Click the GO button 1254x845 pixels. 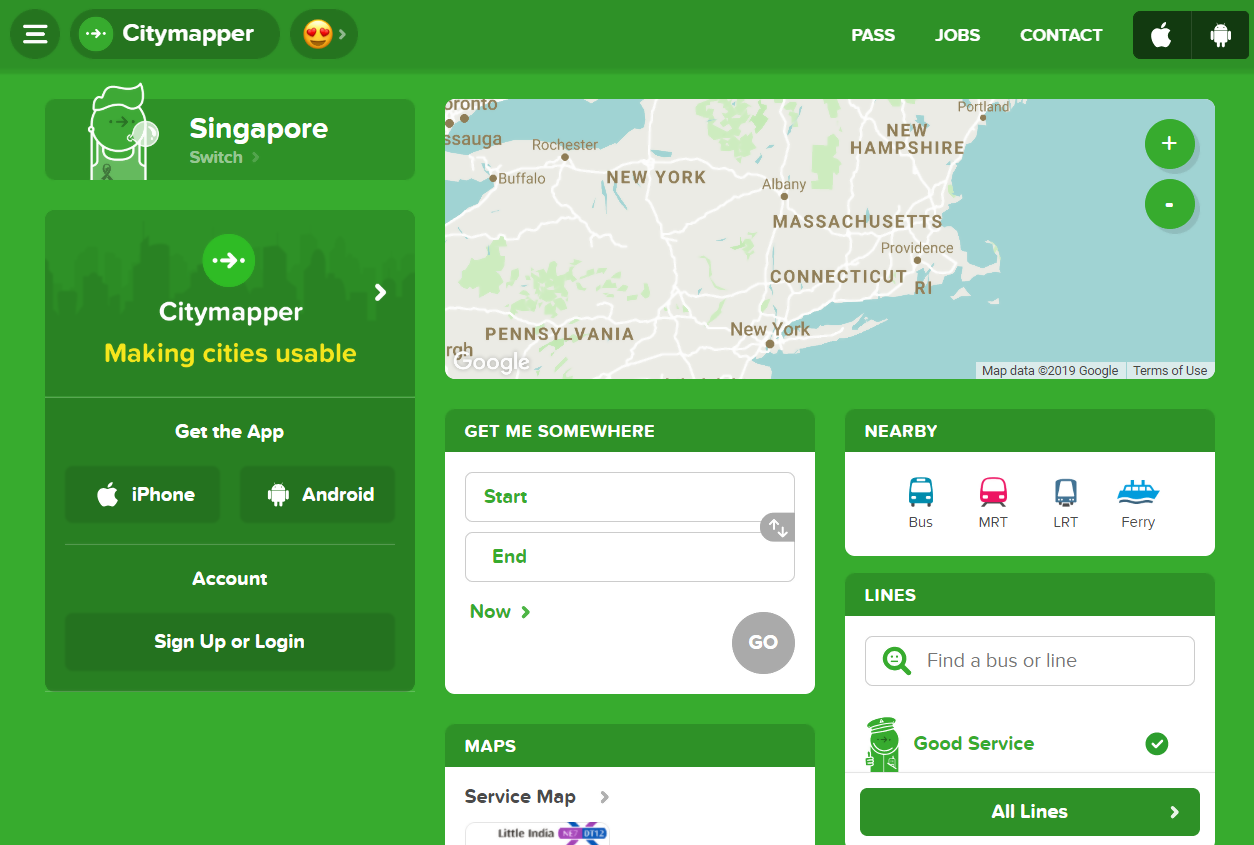point(763,642)
